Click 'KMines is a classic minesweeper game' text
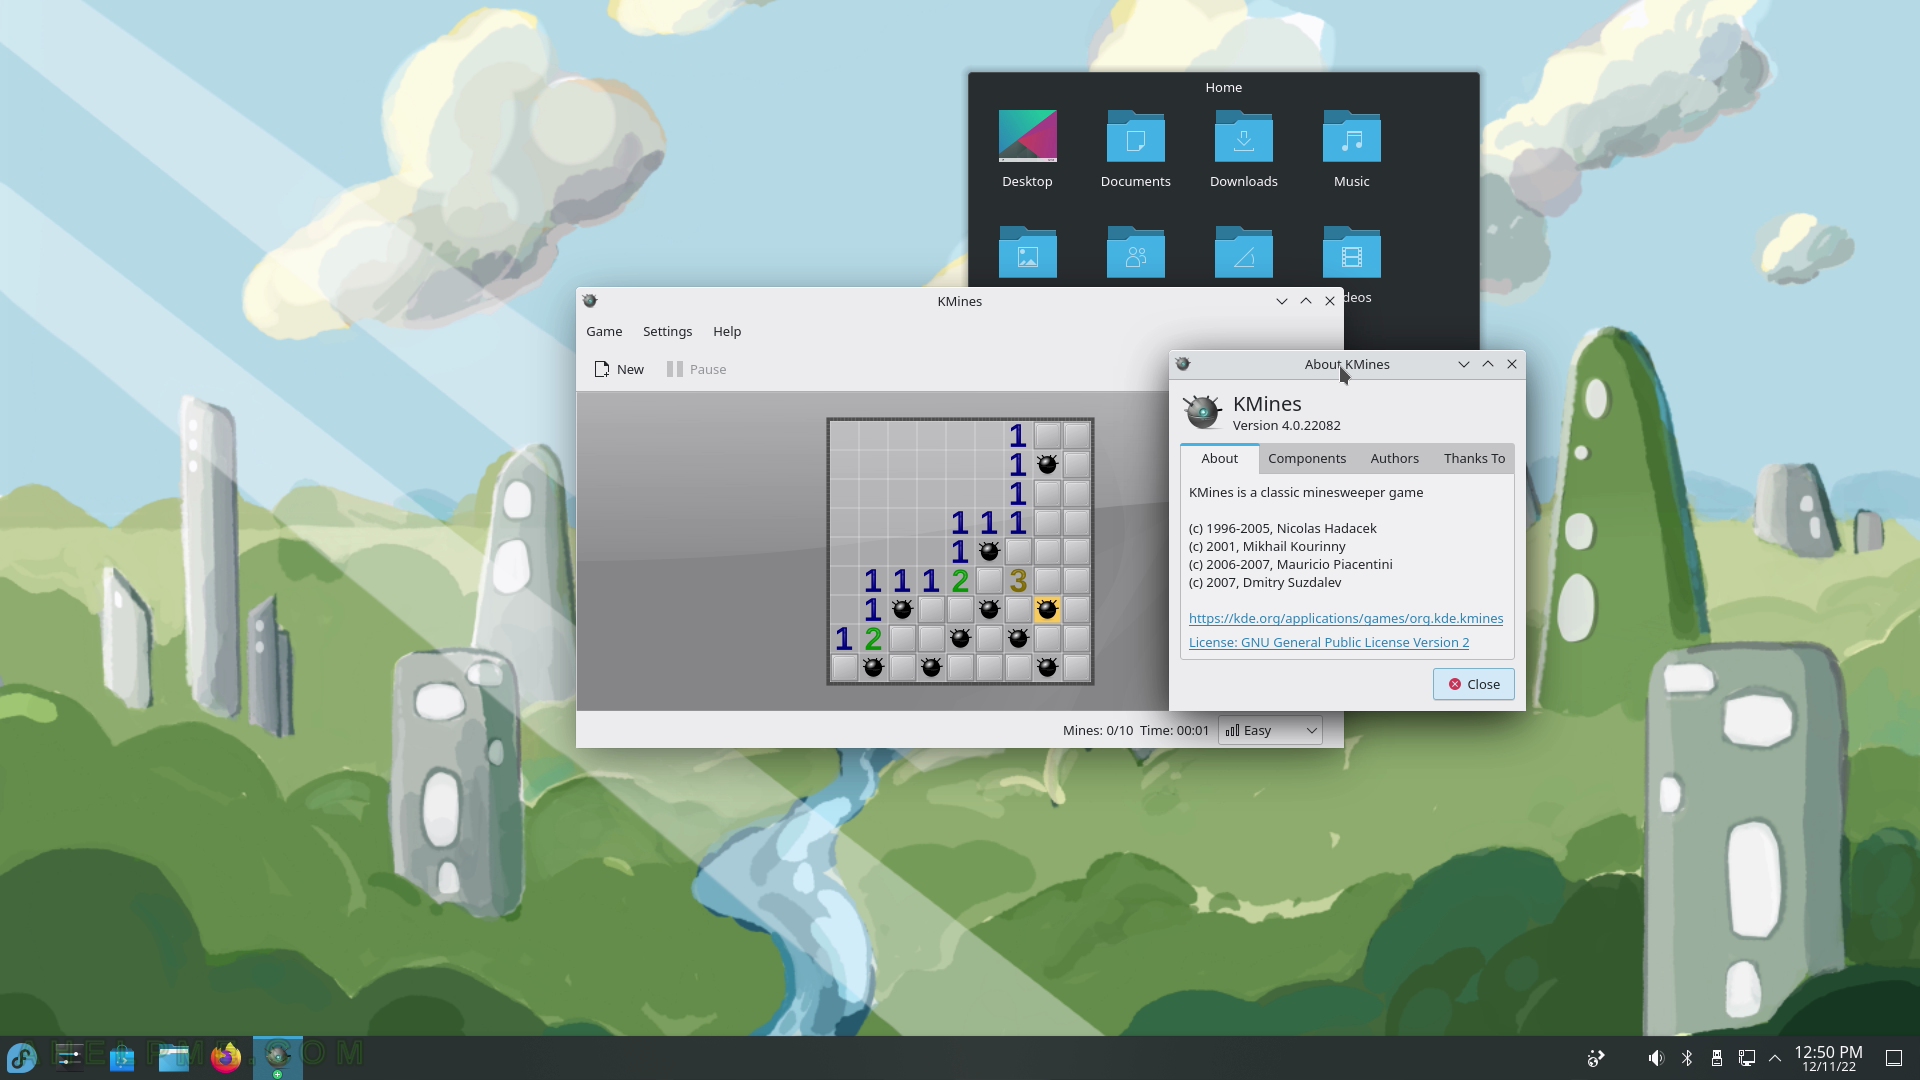 point(1306,492)
